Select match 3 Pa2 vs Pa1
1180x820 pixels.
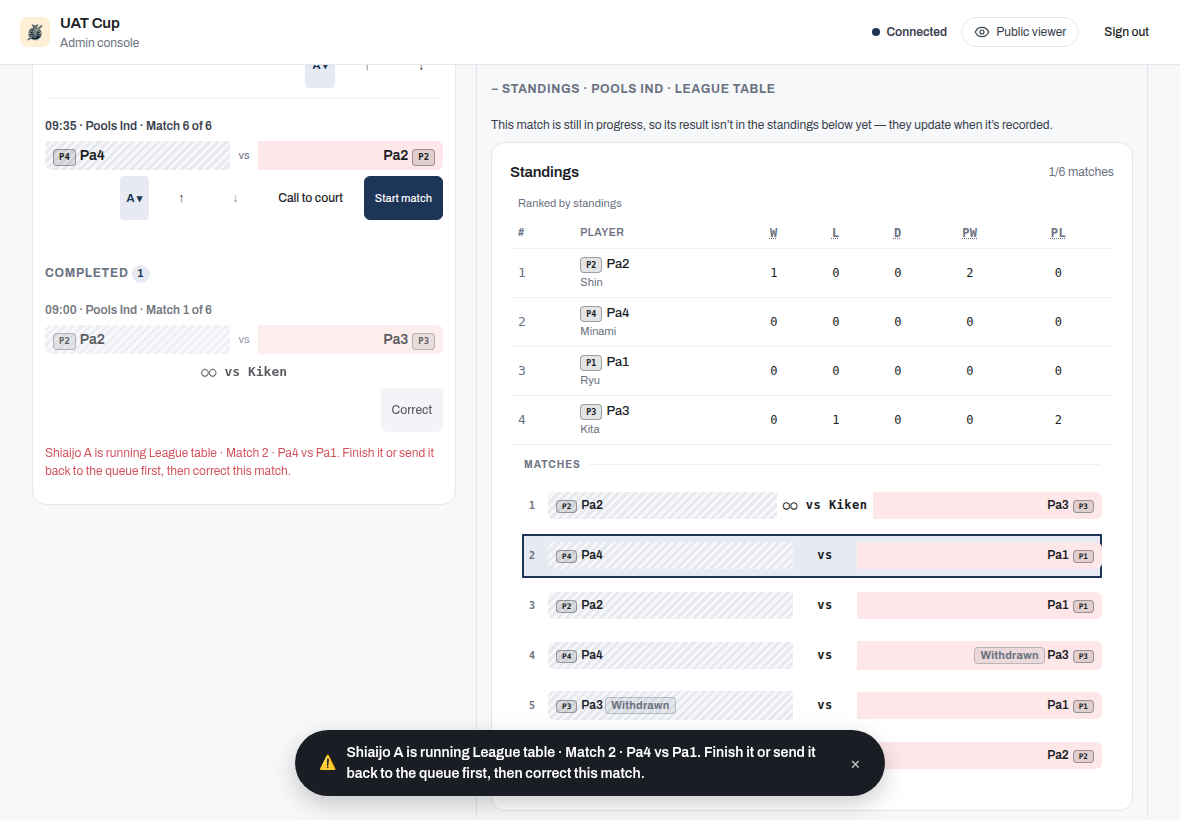click(812, 606)
